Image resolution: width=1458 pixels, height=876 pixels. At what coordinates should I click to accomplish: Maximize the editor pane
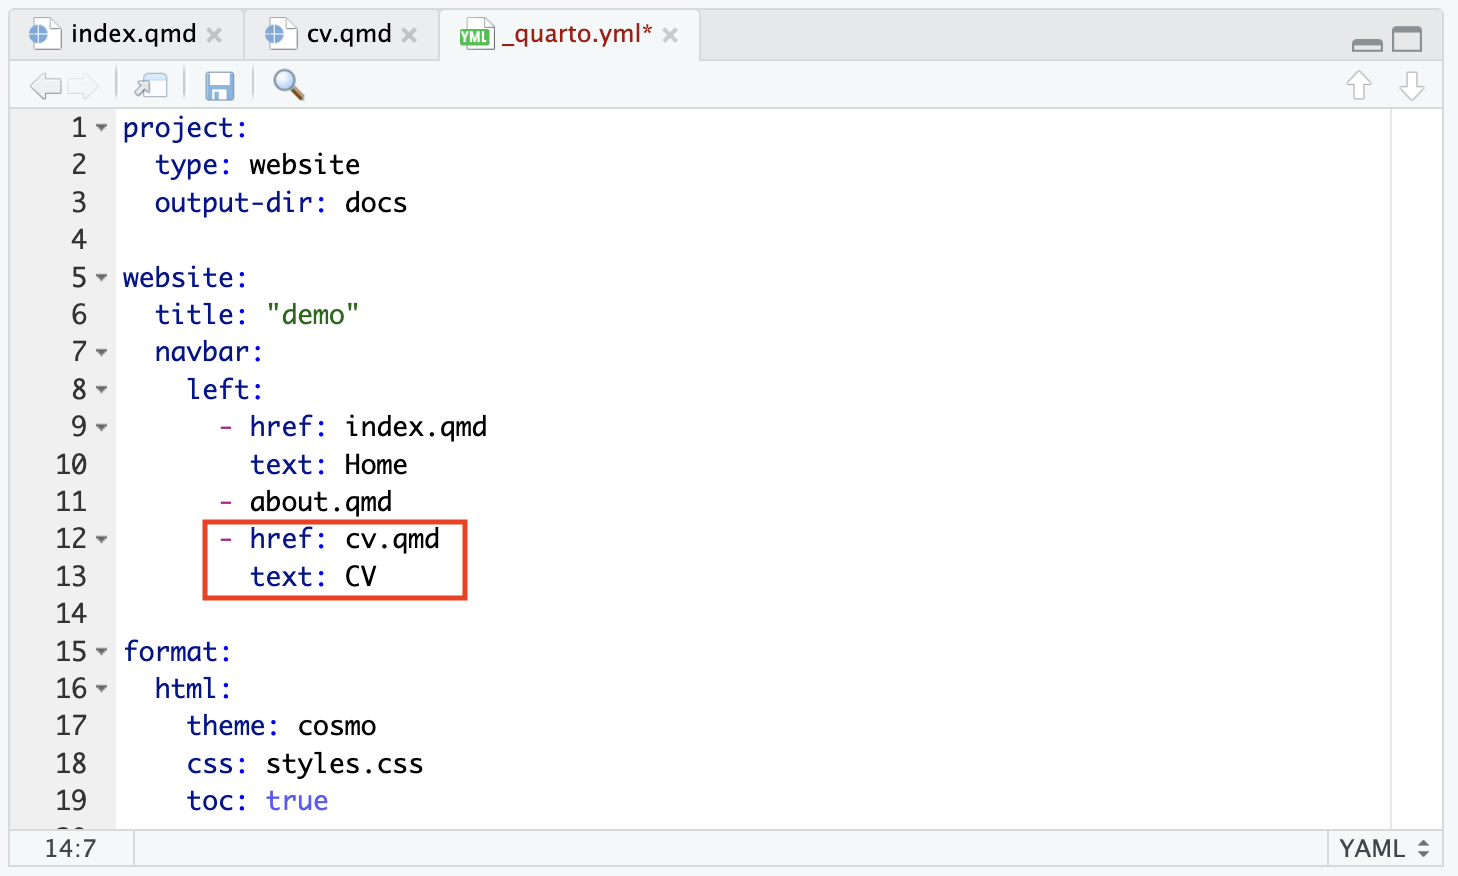pos(1407,40)
